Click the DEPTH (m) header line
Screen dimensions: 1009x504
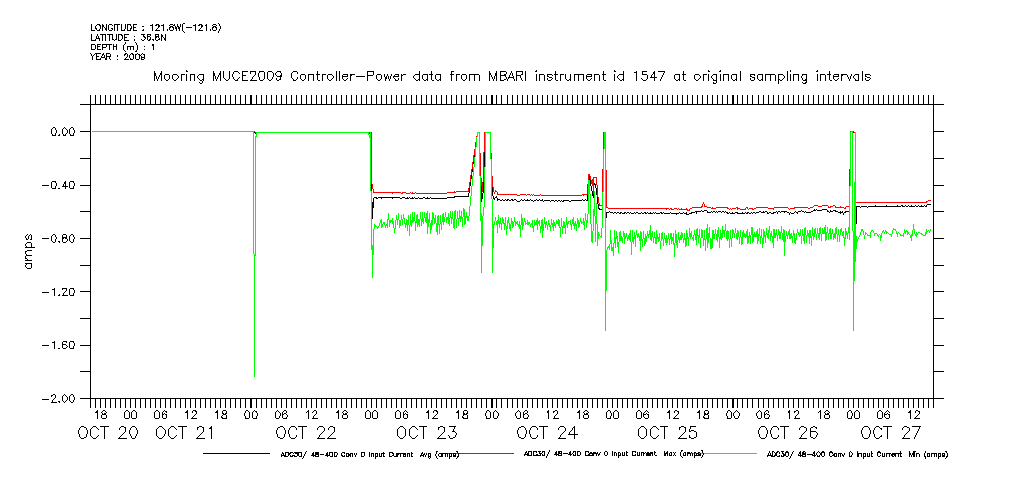(125, 47)
